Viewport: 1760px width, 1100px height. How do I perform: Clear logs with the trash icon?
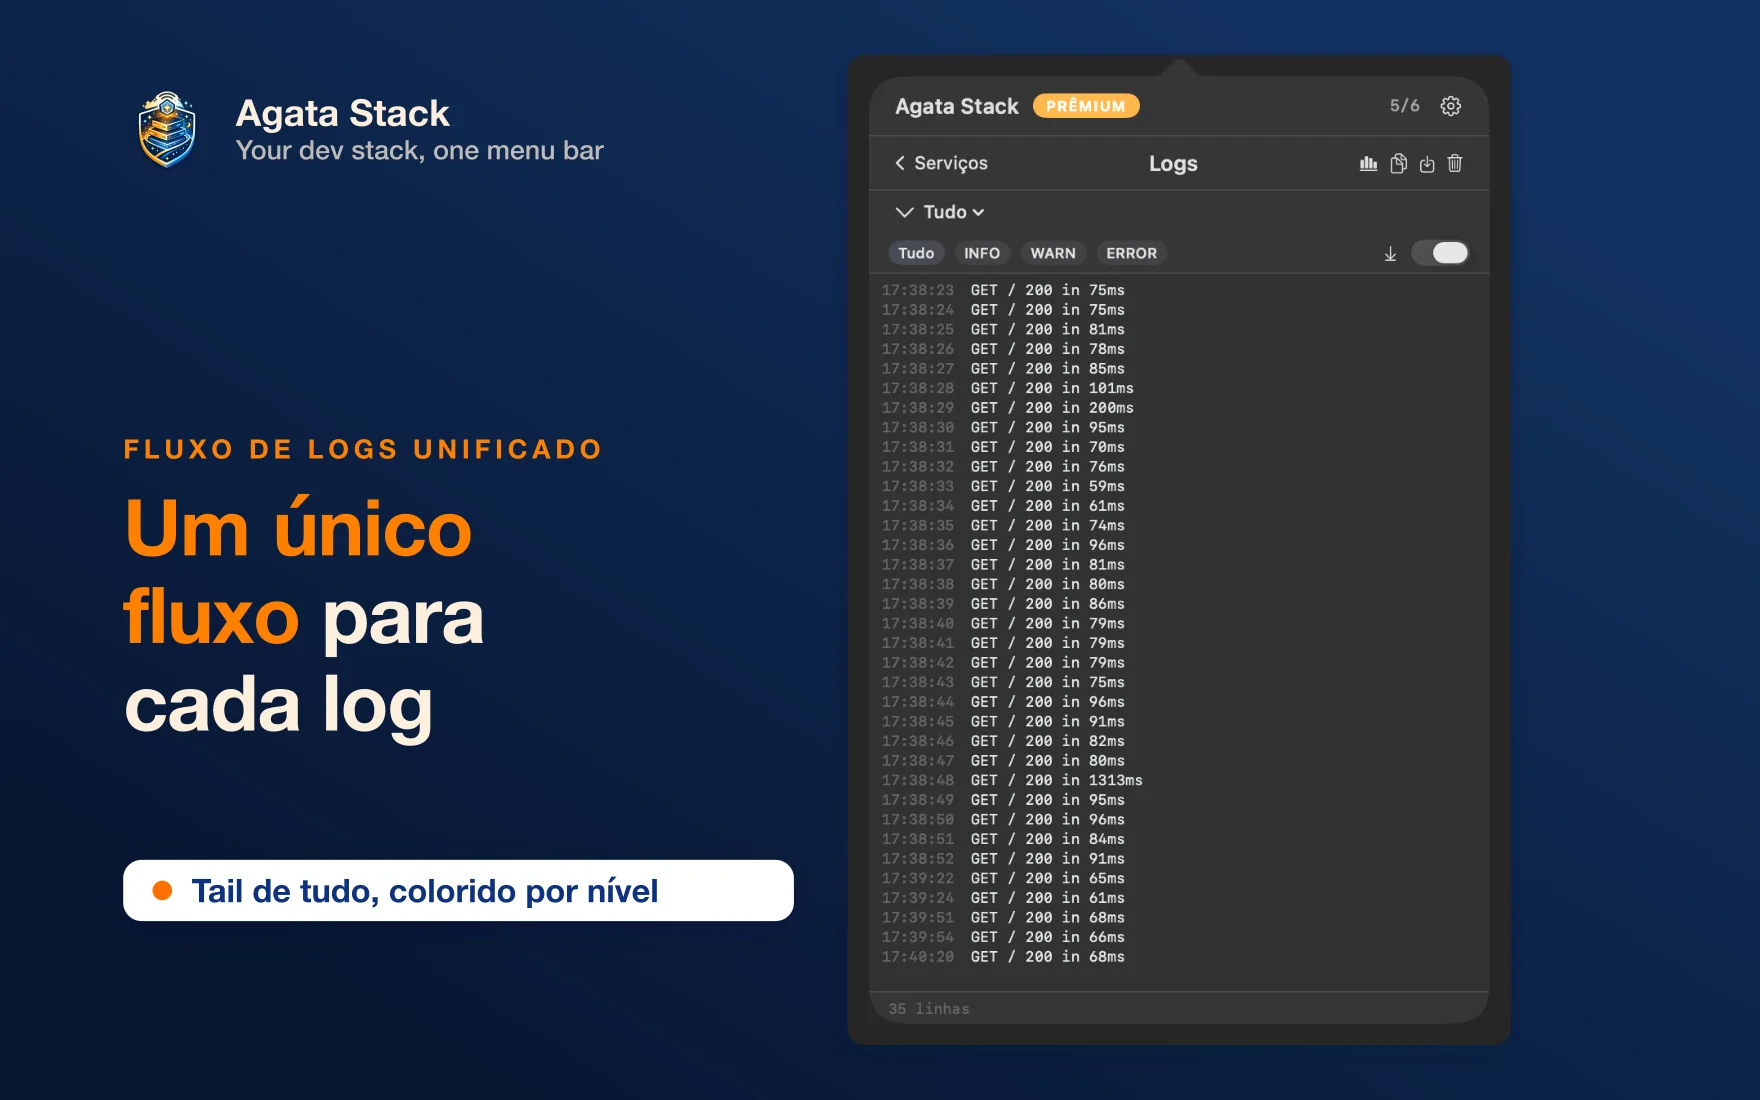[1455, 163]
